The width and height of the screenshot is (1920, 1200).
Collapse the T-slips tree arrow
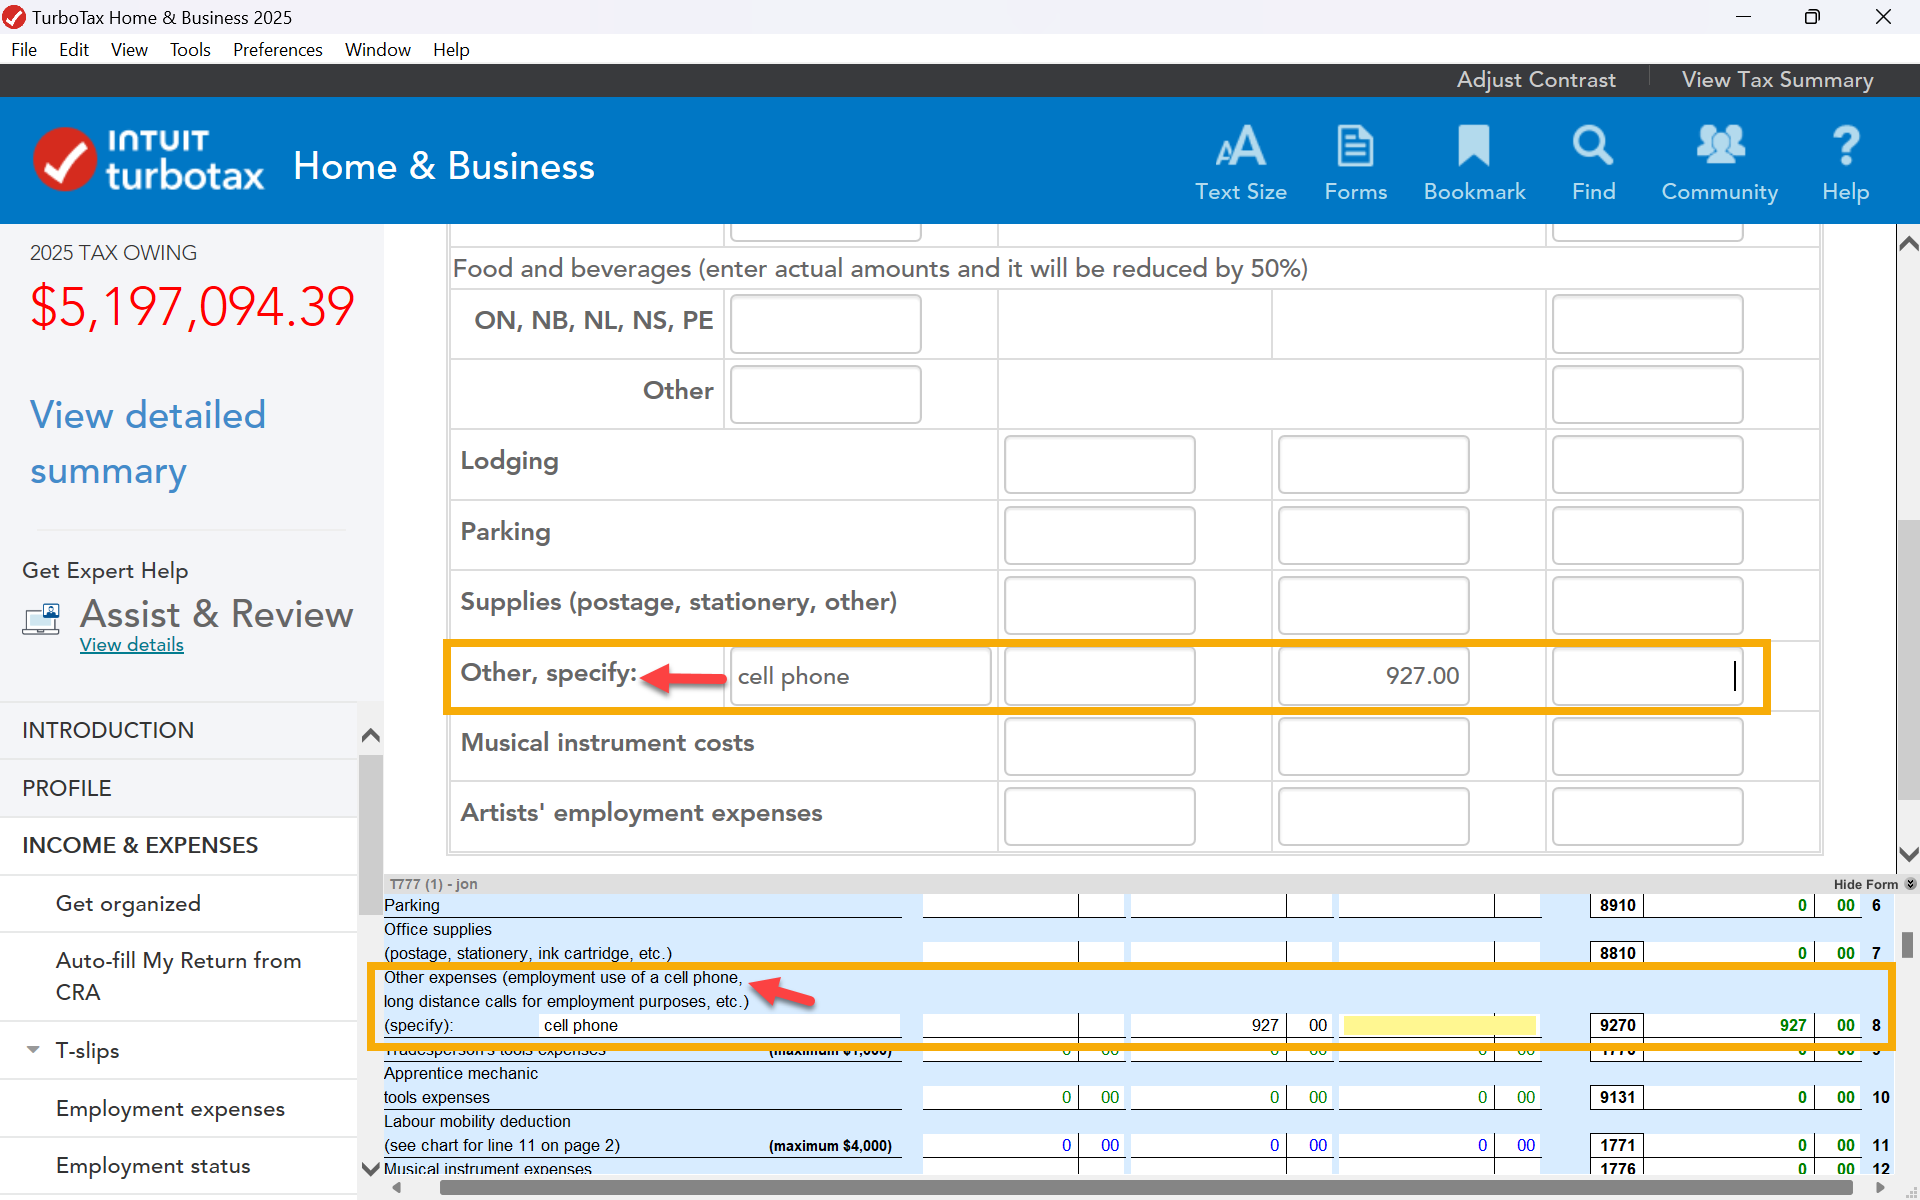(x=33, y=1049)
